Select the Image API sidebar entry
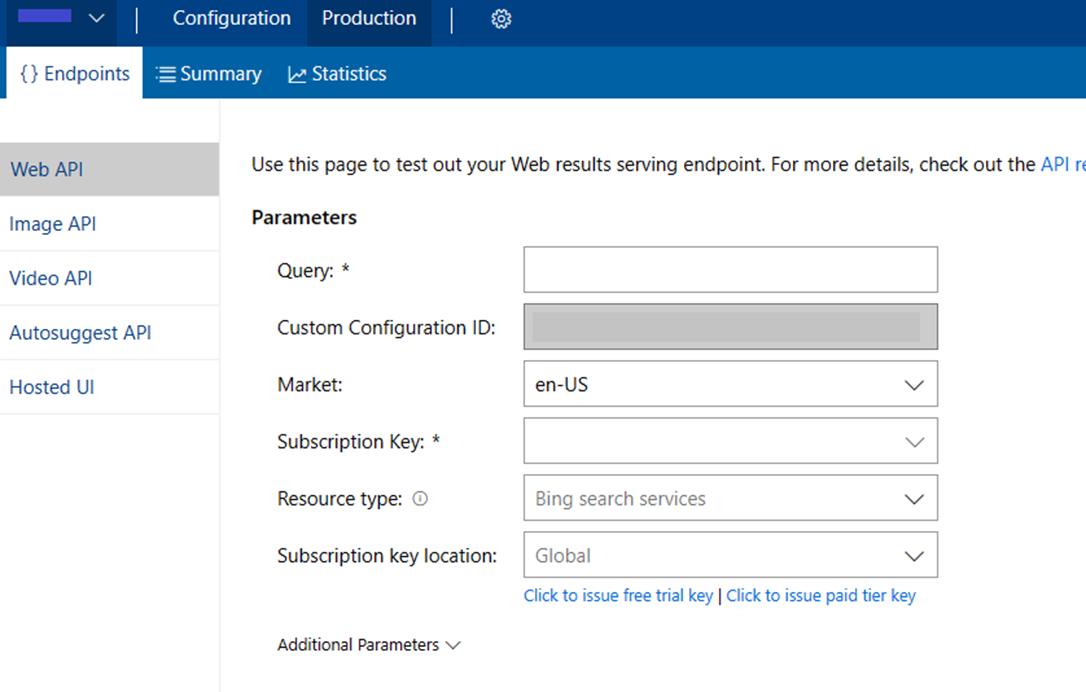The width and height of the screenshot is (1086, 692). 52,224
